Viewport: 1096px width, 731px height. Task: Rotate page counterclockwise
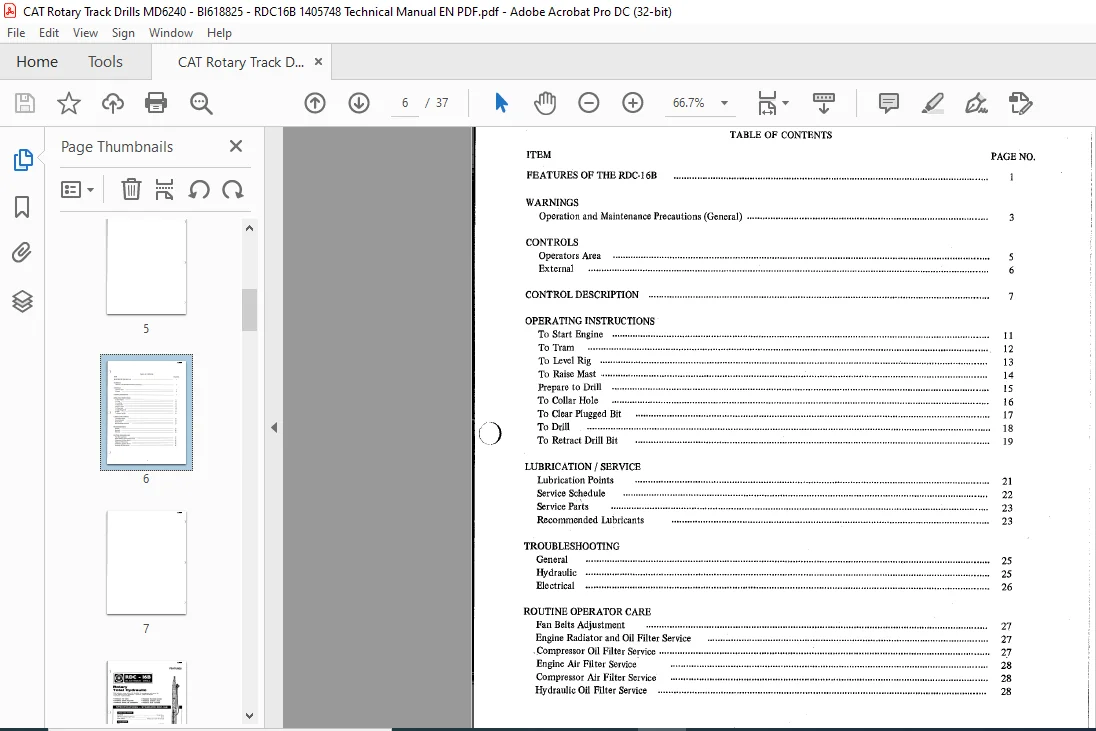199,189
